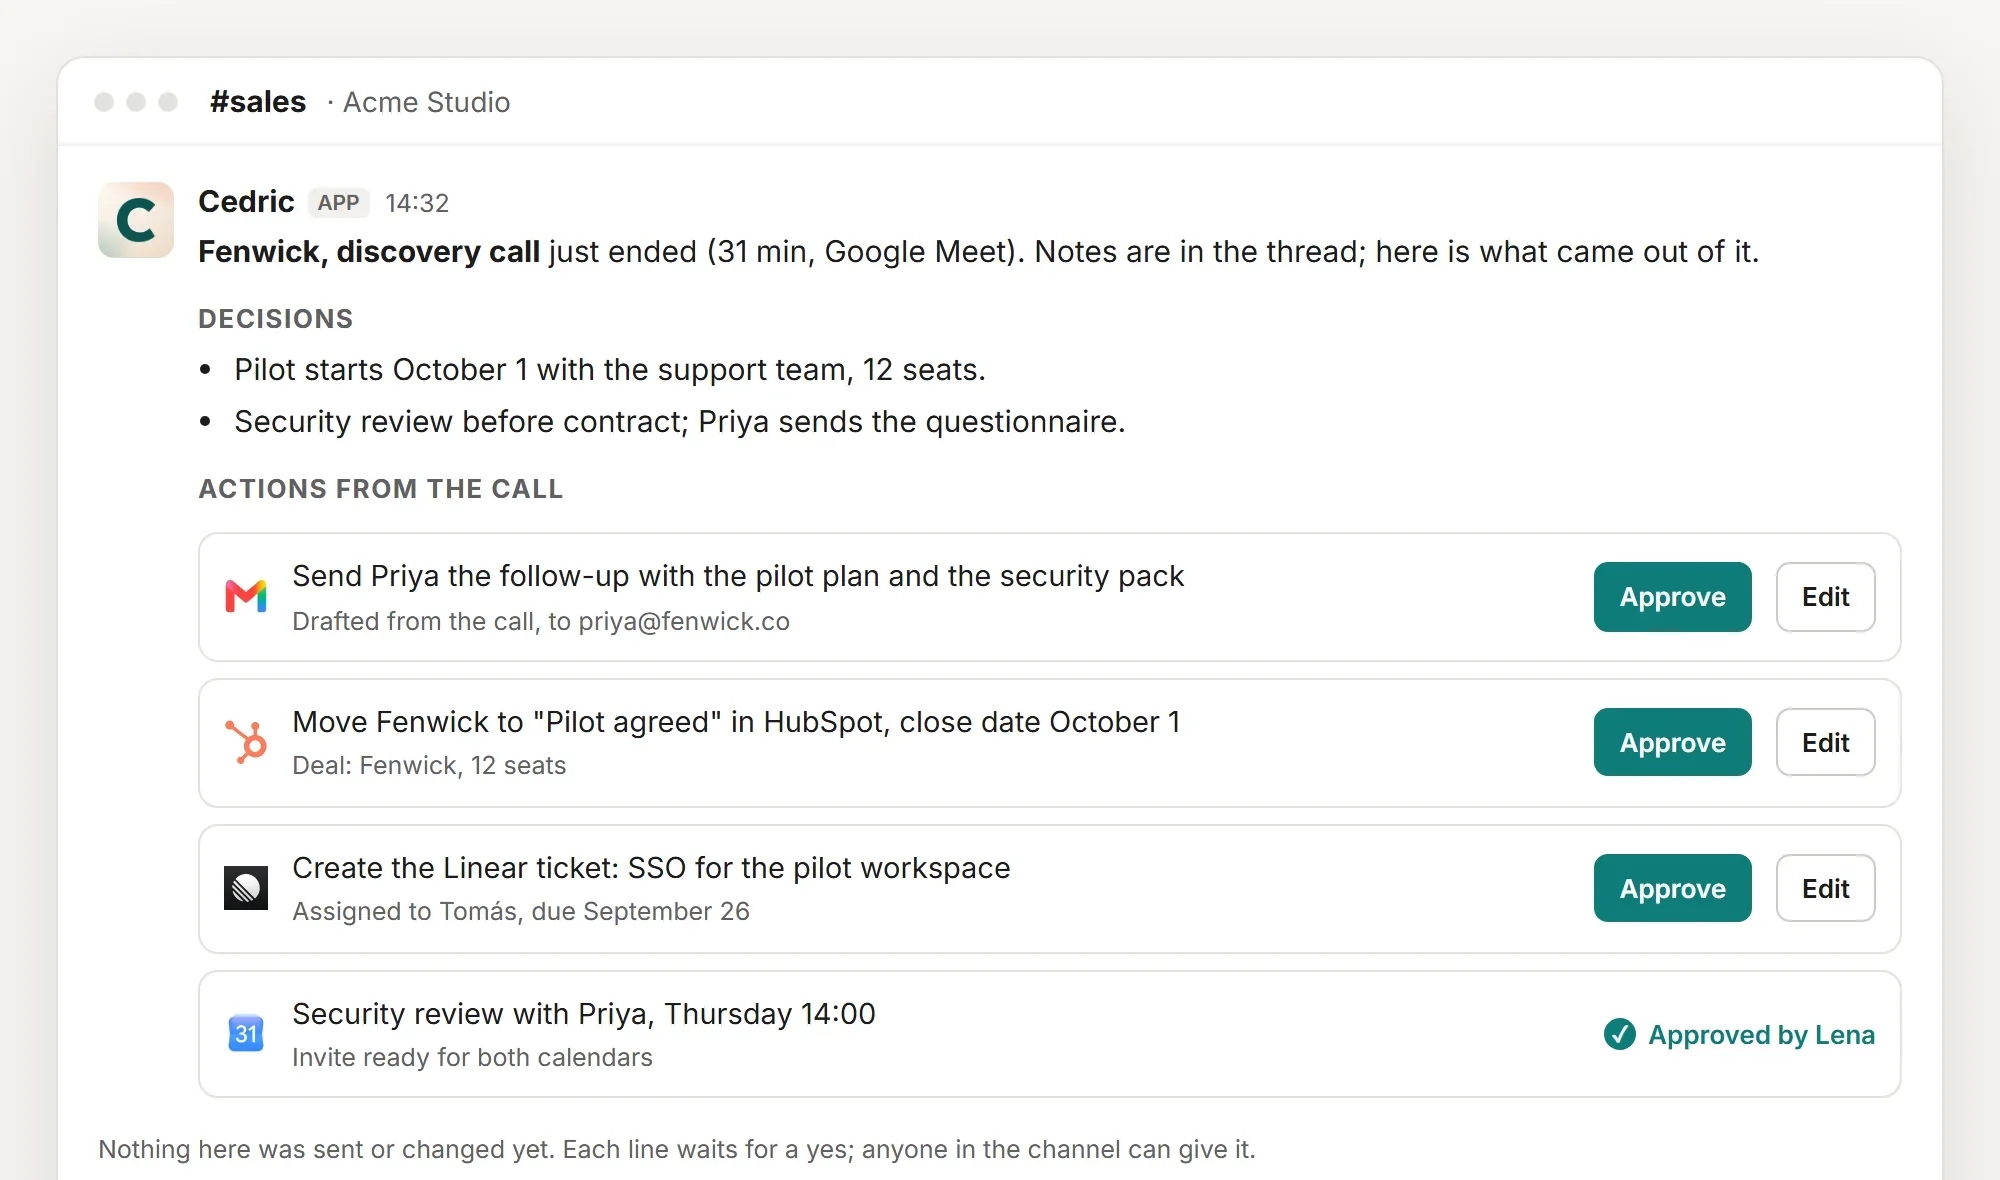Click 'Security review before contract' decision bullet
2000x1180 pixels.
(680, 422)
